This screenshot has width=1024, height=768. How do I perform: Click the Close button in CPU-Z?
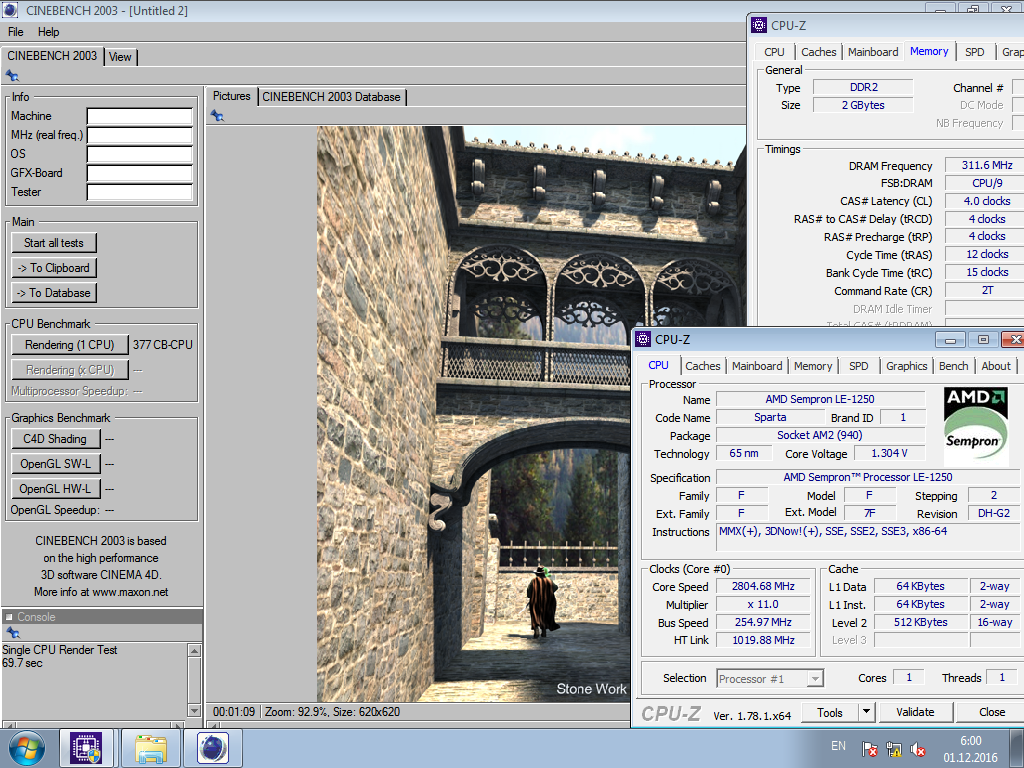pos(991,712)
